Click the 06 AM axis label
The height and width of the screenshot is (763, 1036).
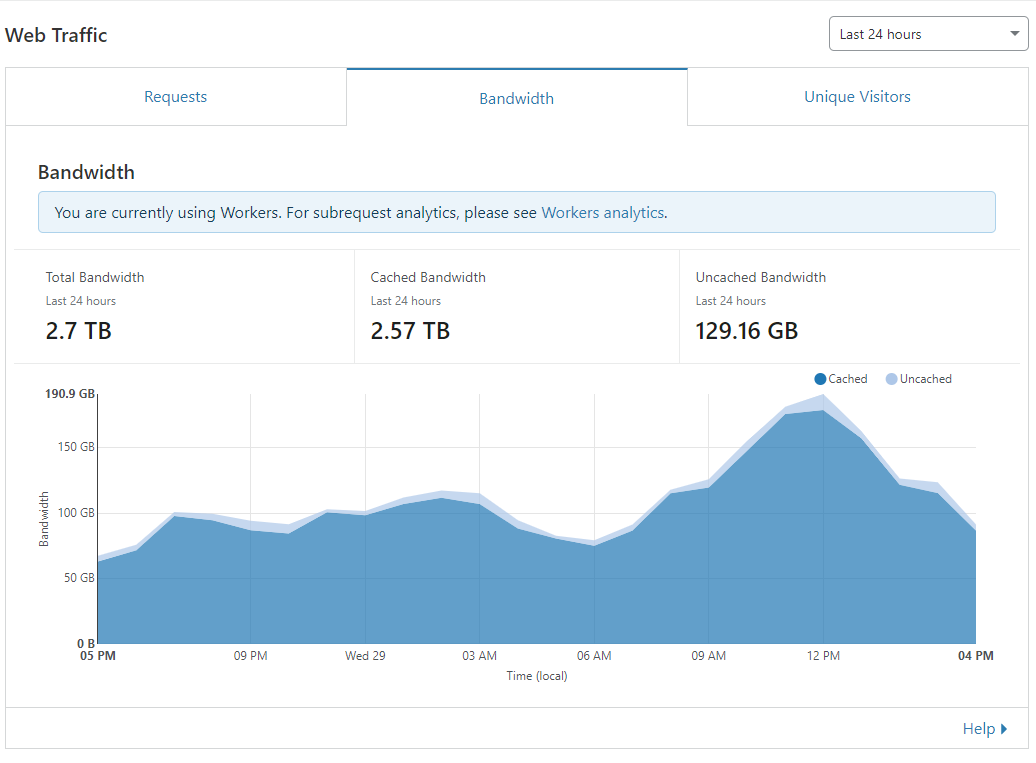594,656
